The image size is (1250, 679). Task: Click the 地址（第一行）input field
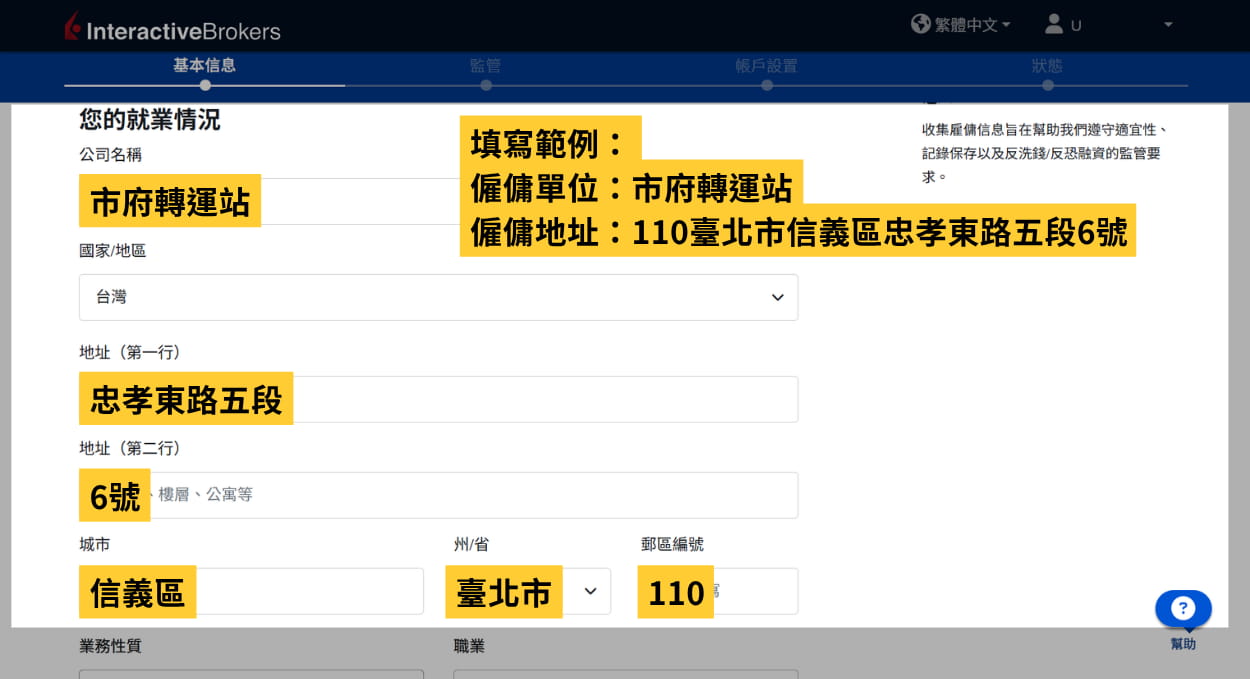click(x=438, y=399)
